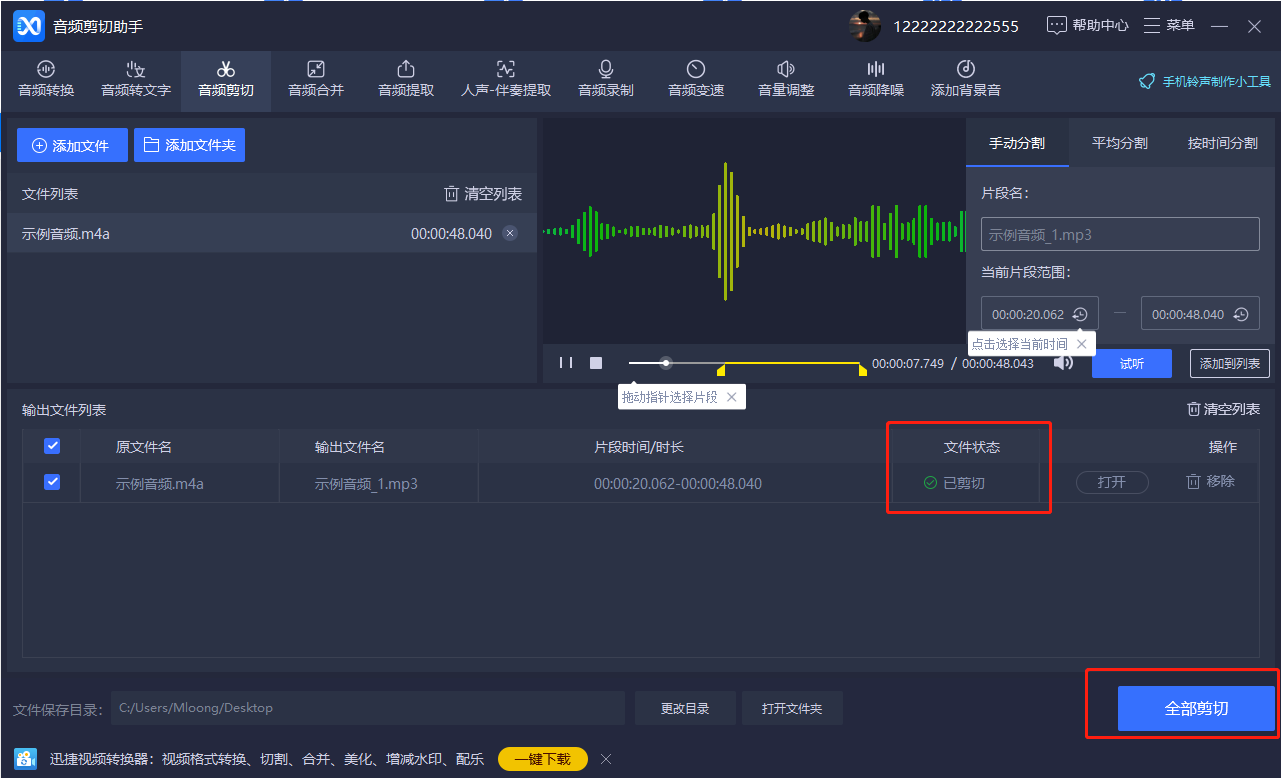Open the 音频合并 tool
Screen dimensions: 1281x778
[316, 79]
